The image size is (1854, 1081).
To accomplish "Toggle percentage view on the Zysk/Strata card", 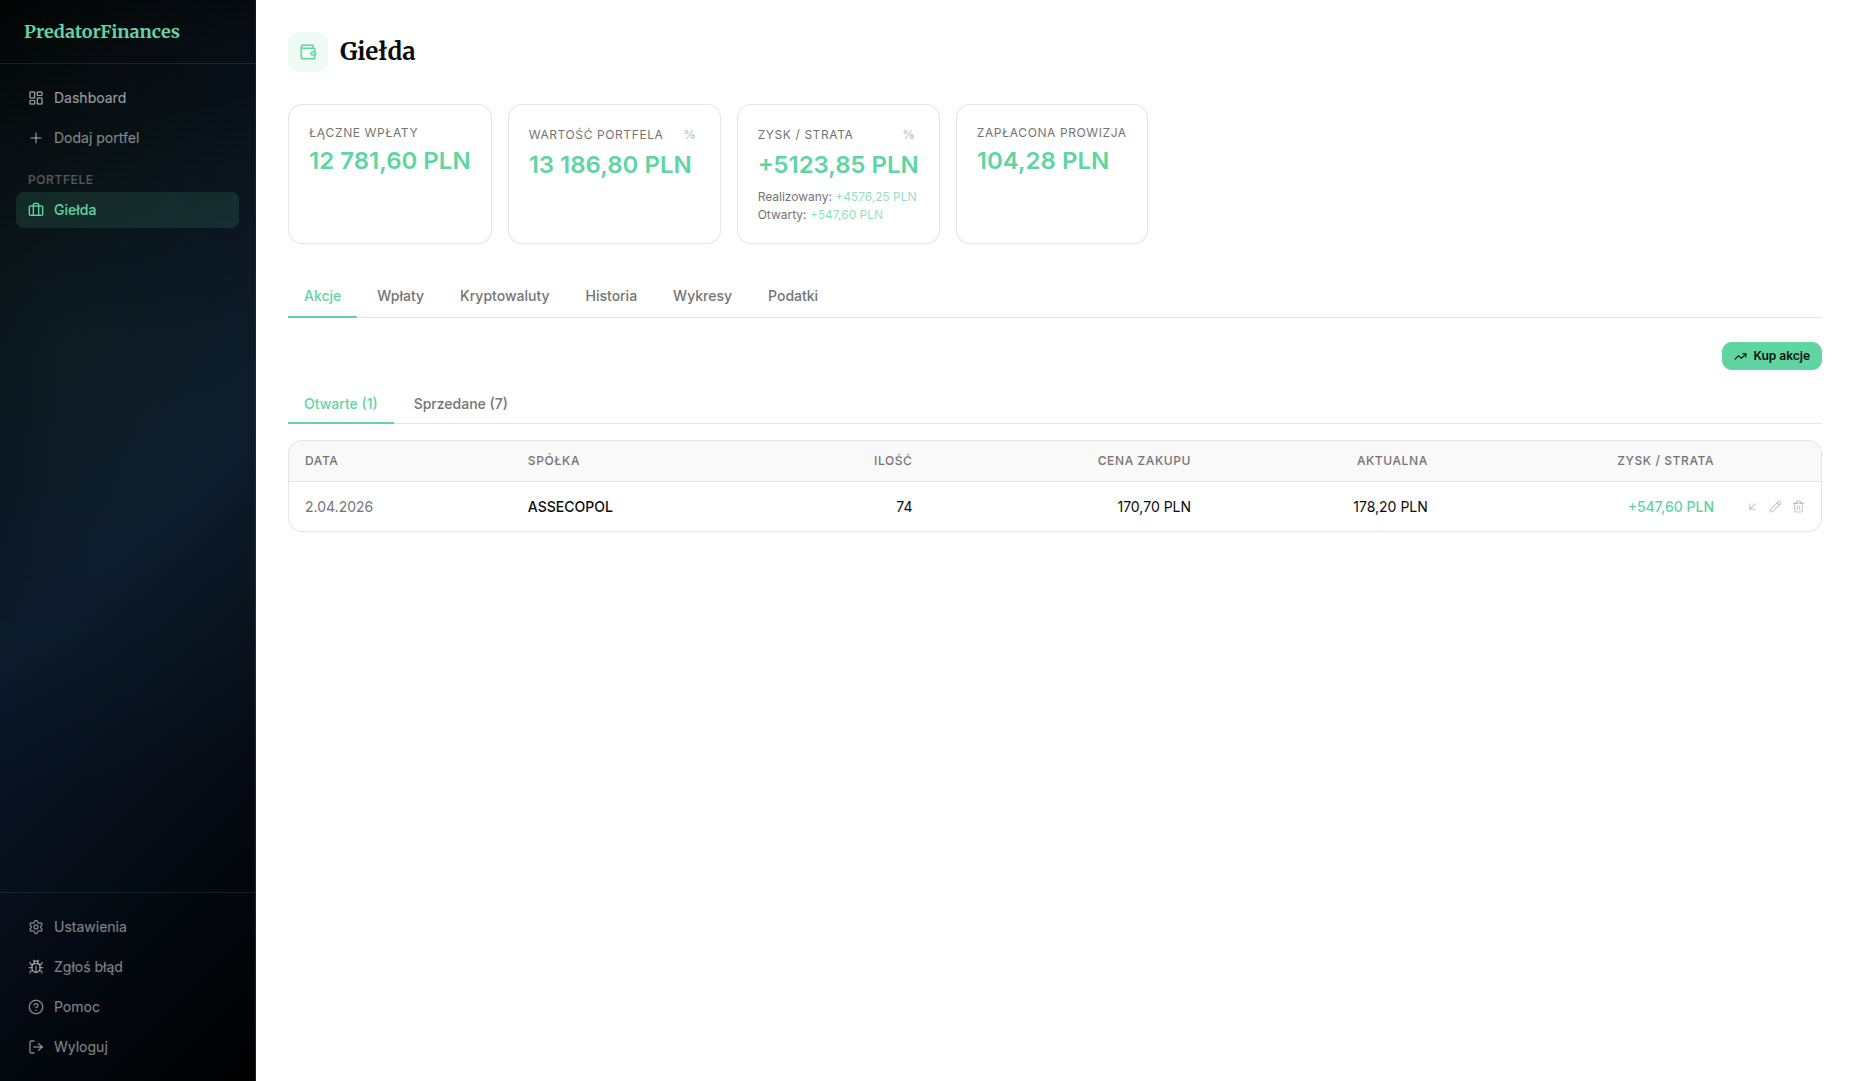I will pos(908,134).
